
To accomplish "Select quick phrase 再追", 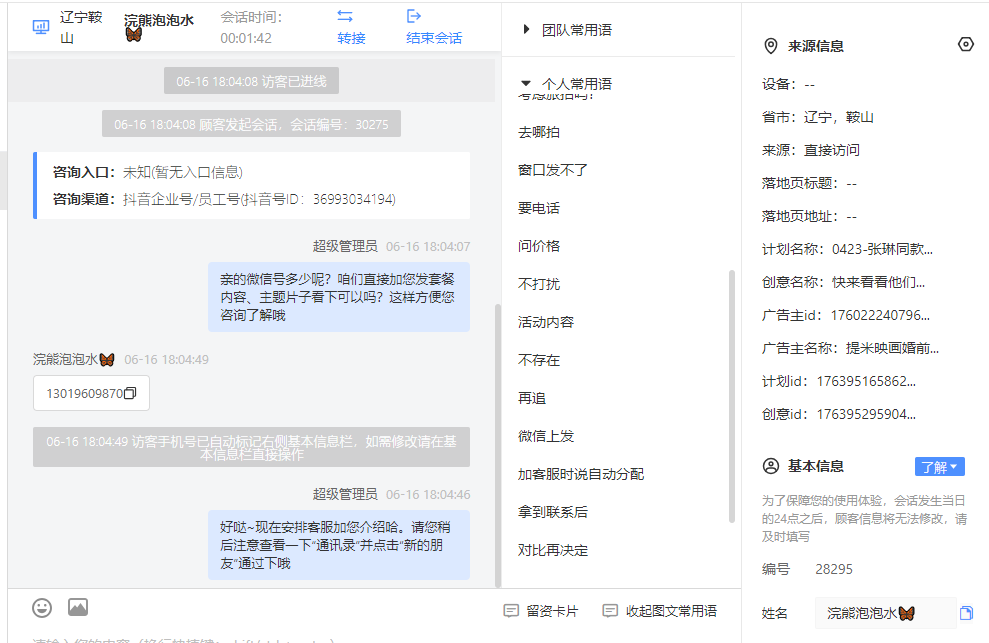I will point(532,398).
